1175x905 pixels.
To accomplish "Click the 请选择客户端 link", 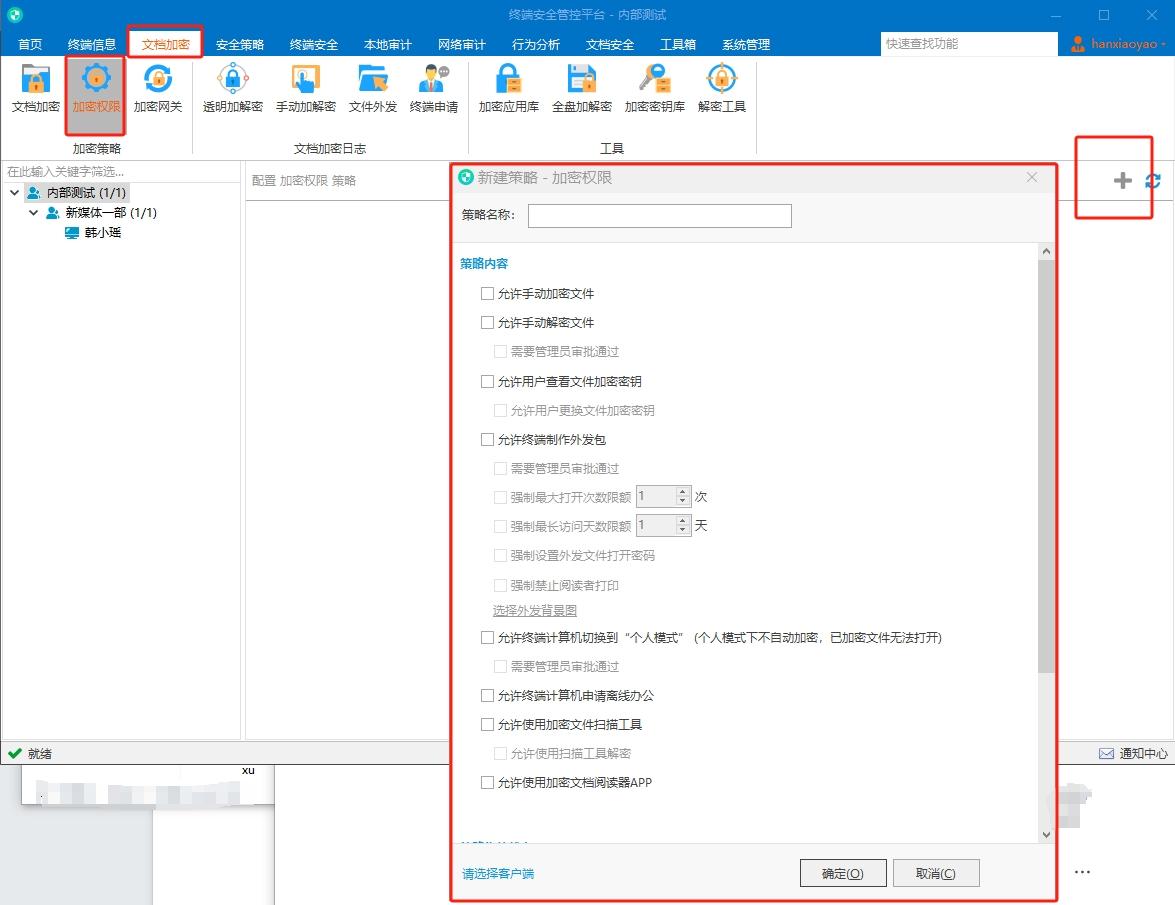I will 498,874.
